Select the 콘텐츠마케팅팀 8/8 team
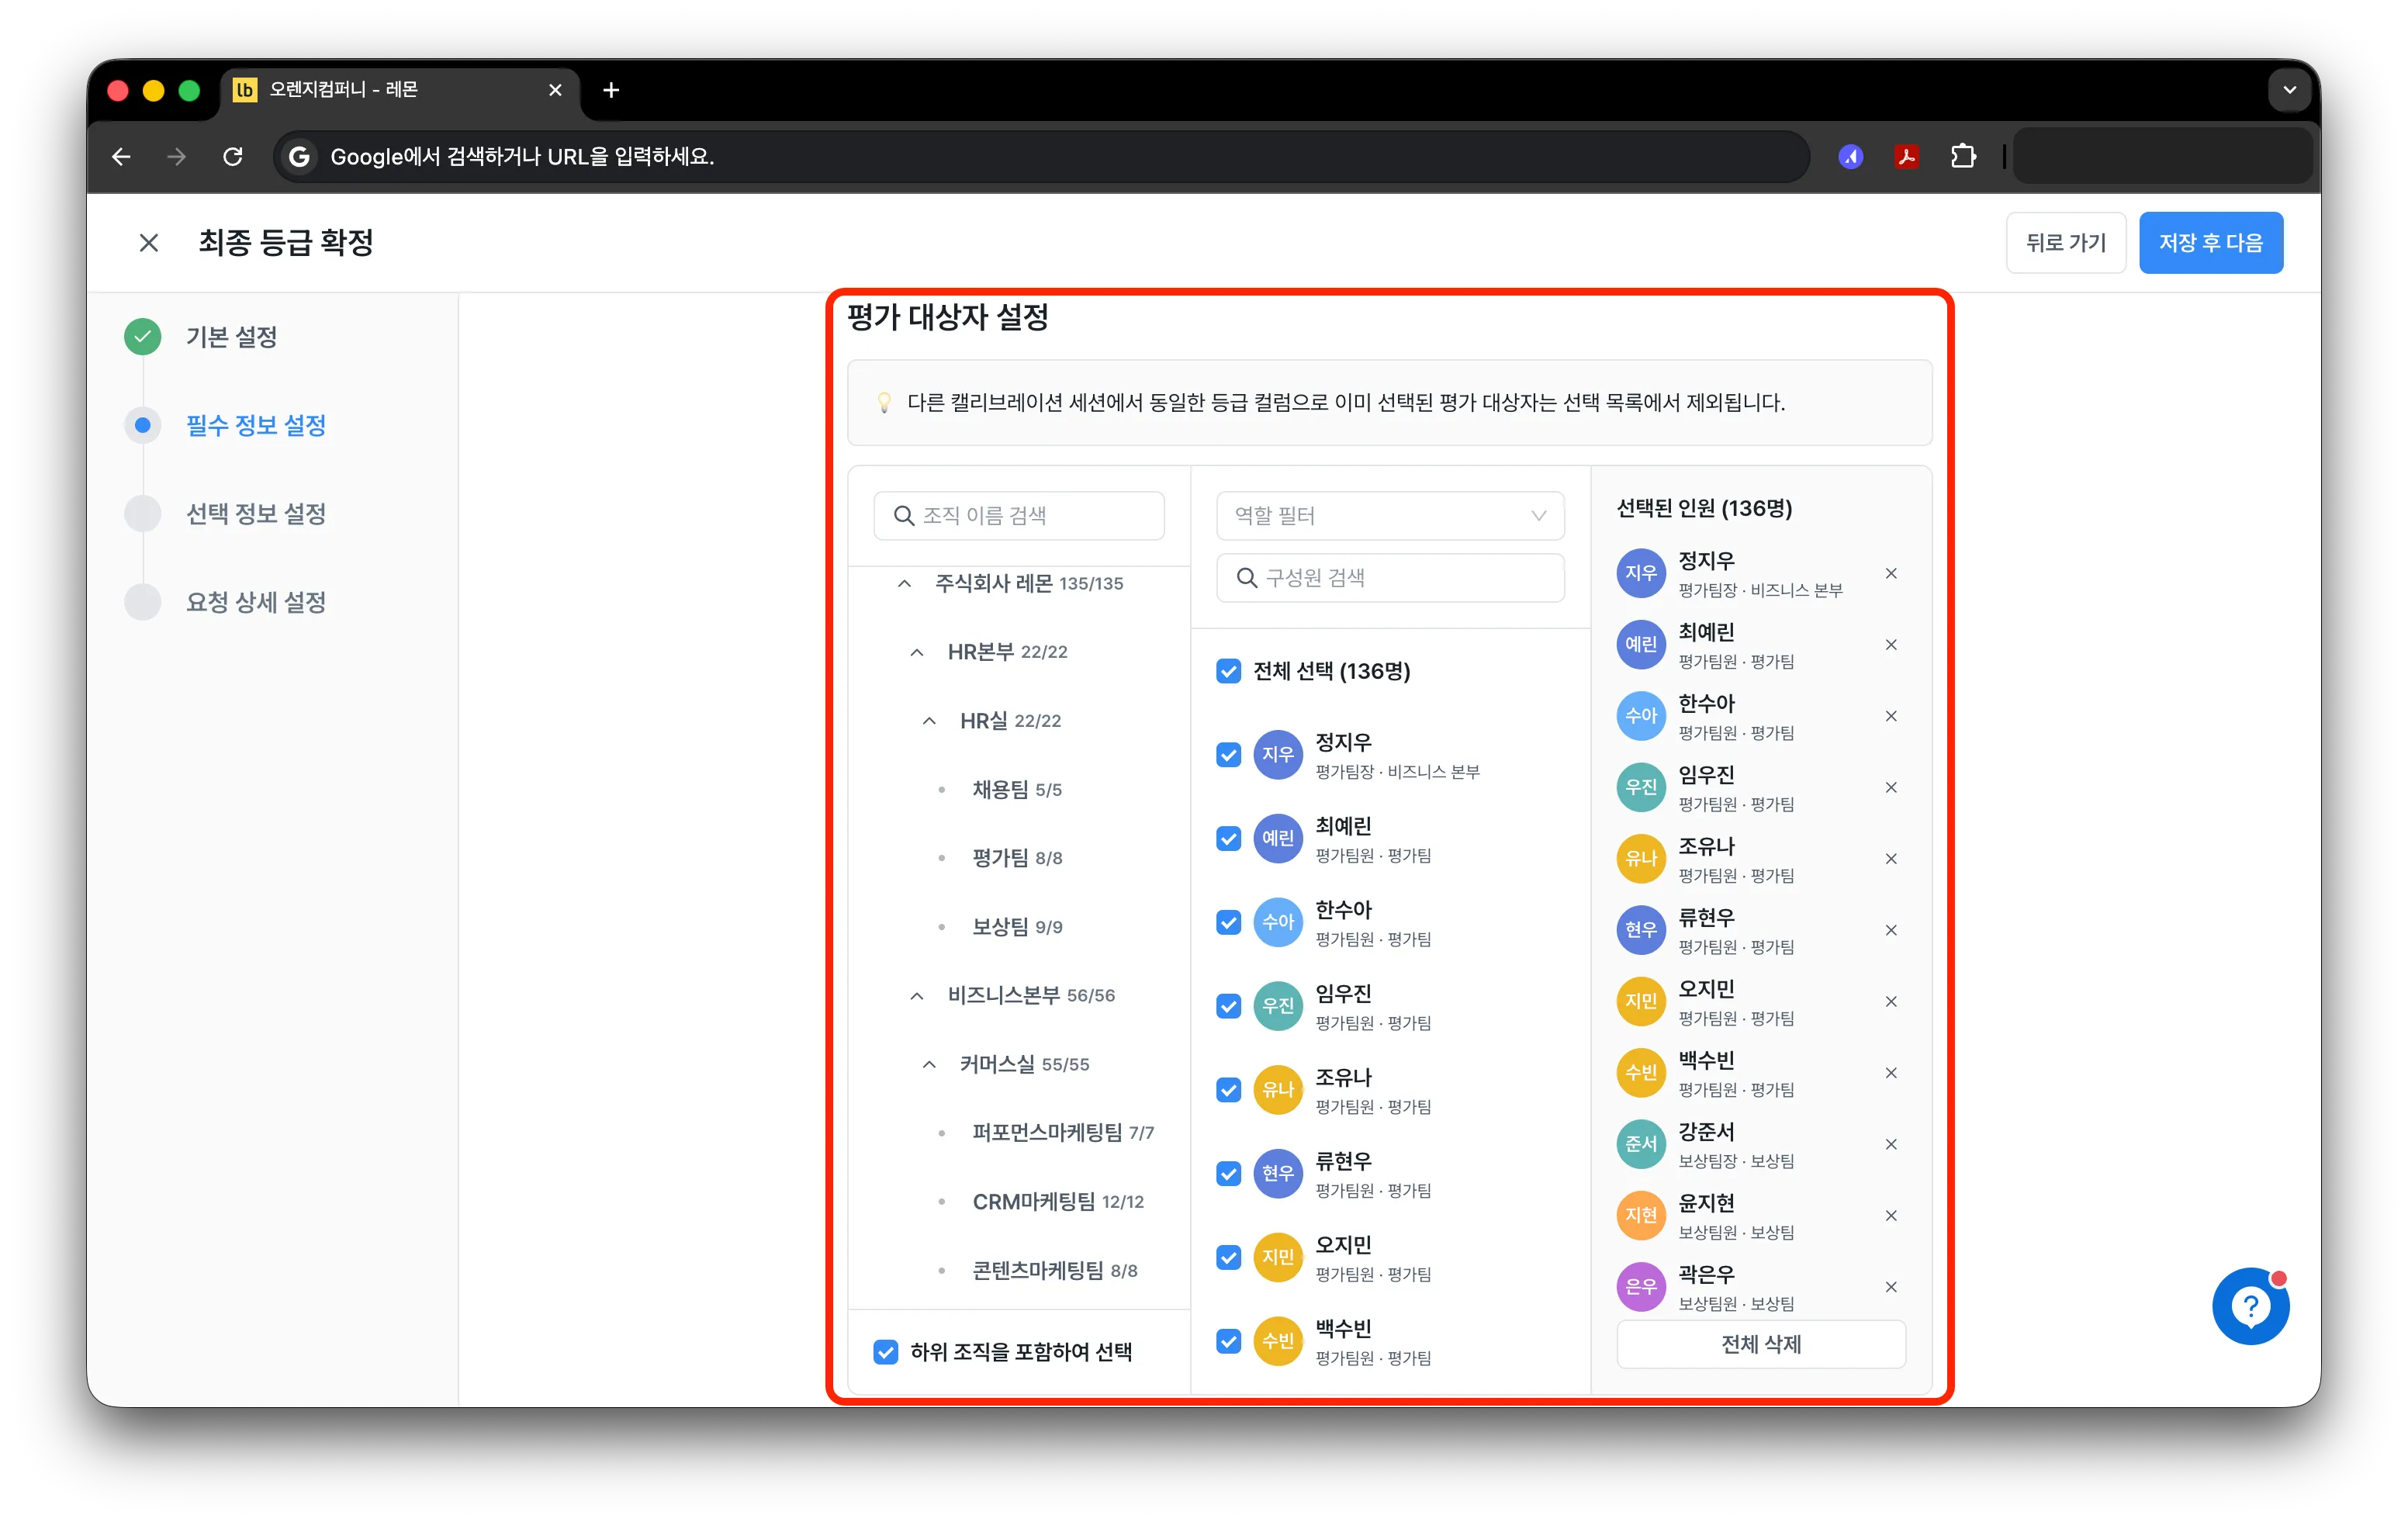2408x1522 pixels. pos(1055,1271)
